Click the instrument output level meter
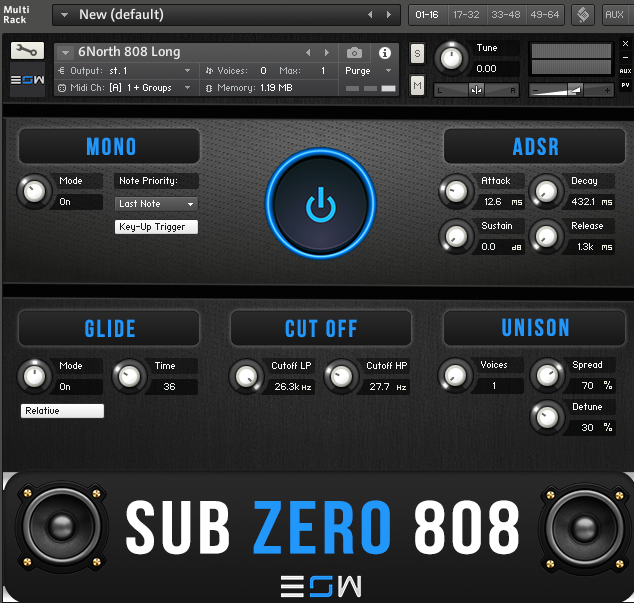The height and width of the screenshot is (603, 634). 571,59
